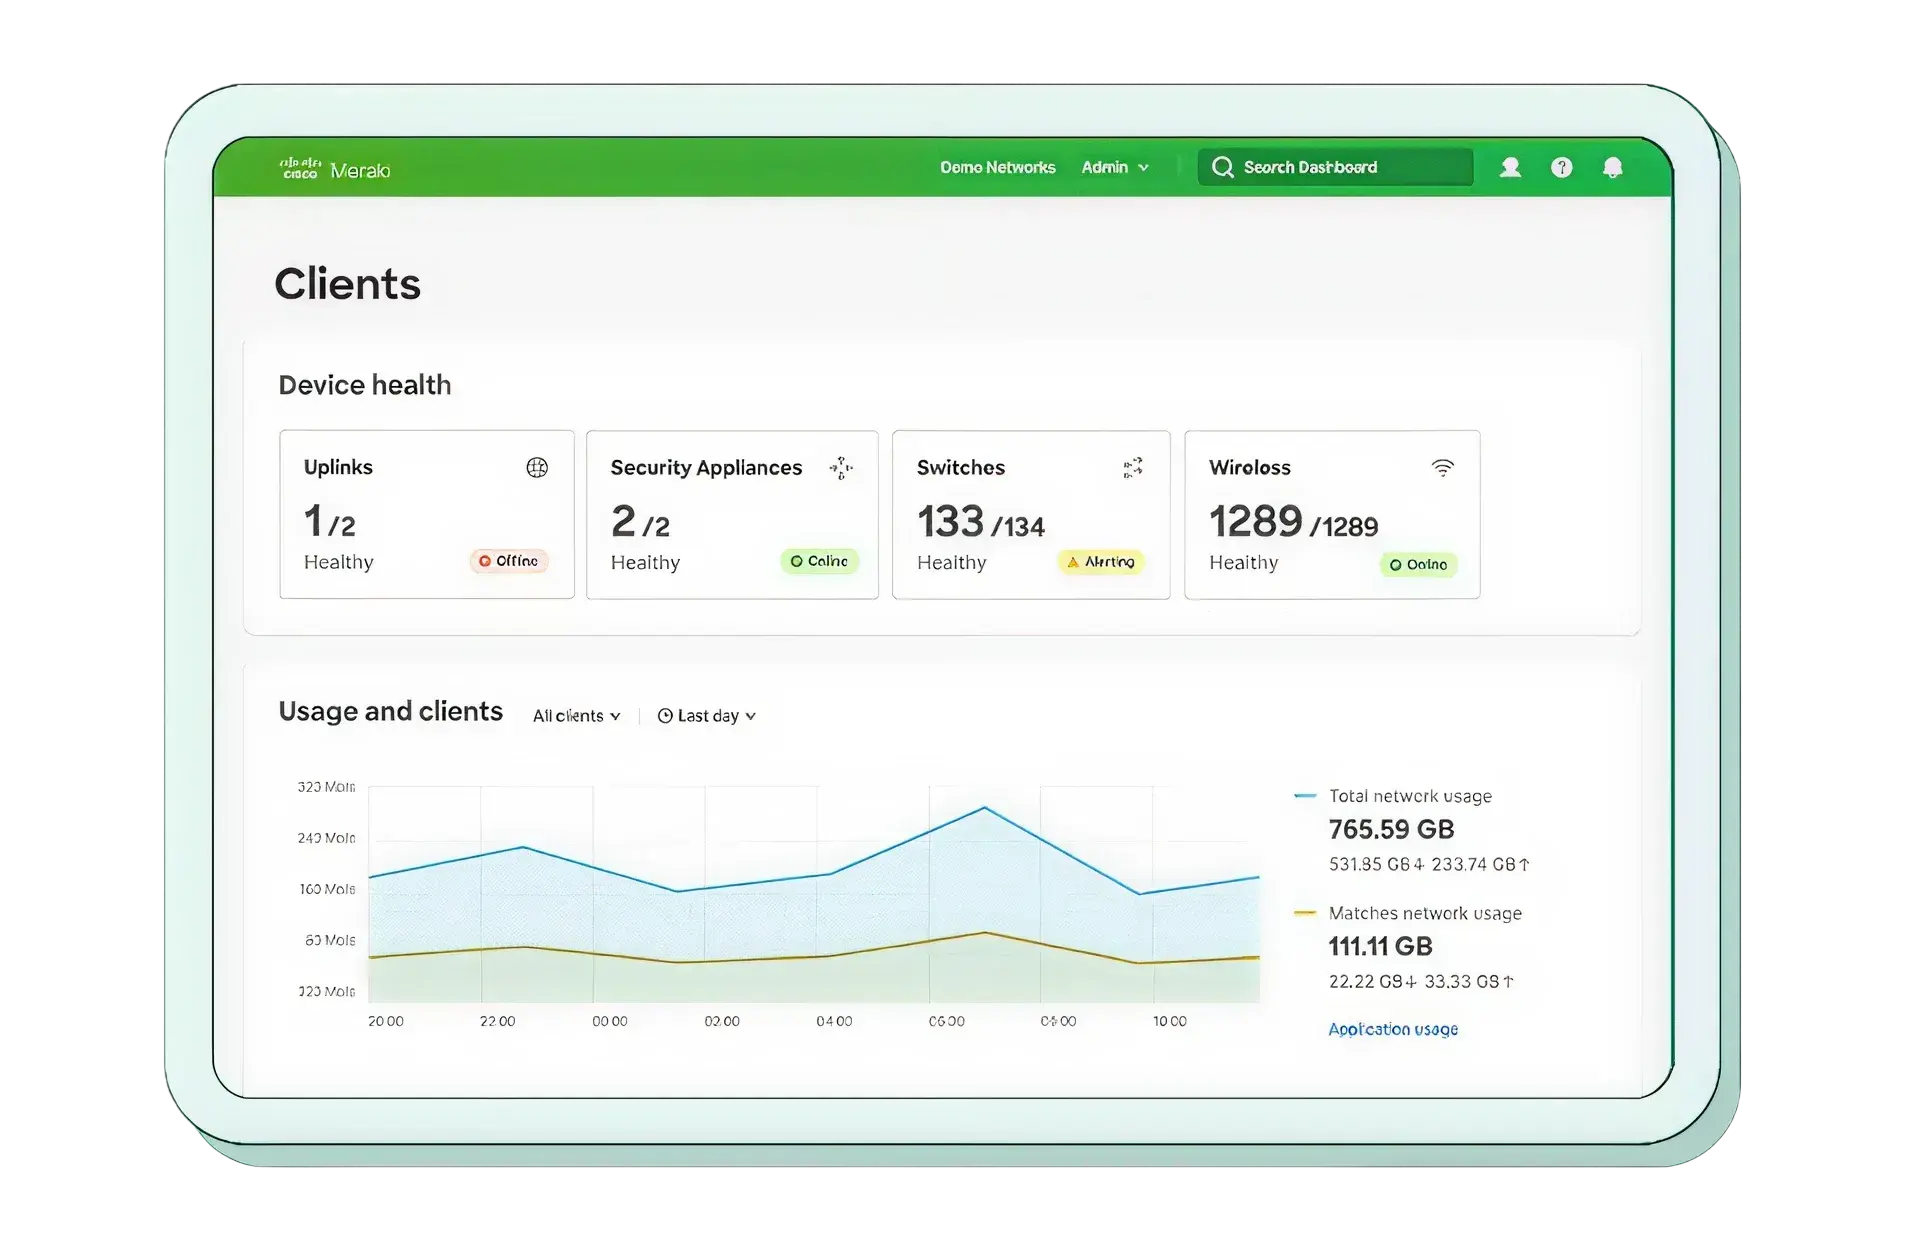The width and height of the screenshot is (1918, 1248).
Task: Click the Security Appliances card icon
Action: coord(841,468)
